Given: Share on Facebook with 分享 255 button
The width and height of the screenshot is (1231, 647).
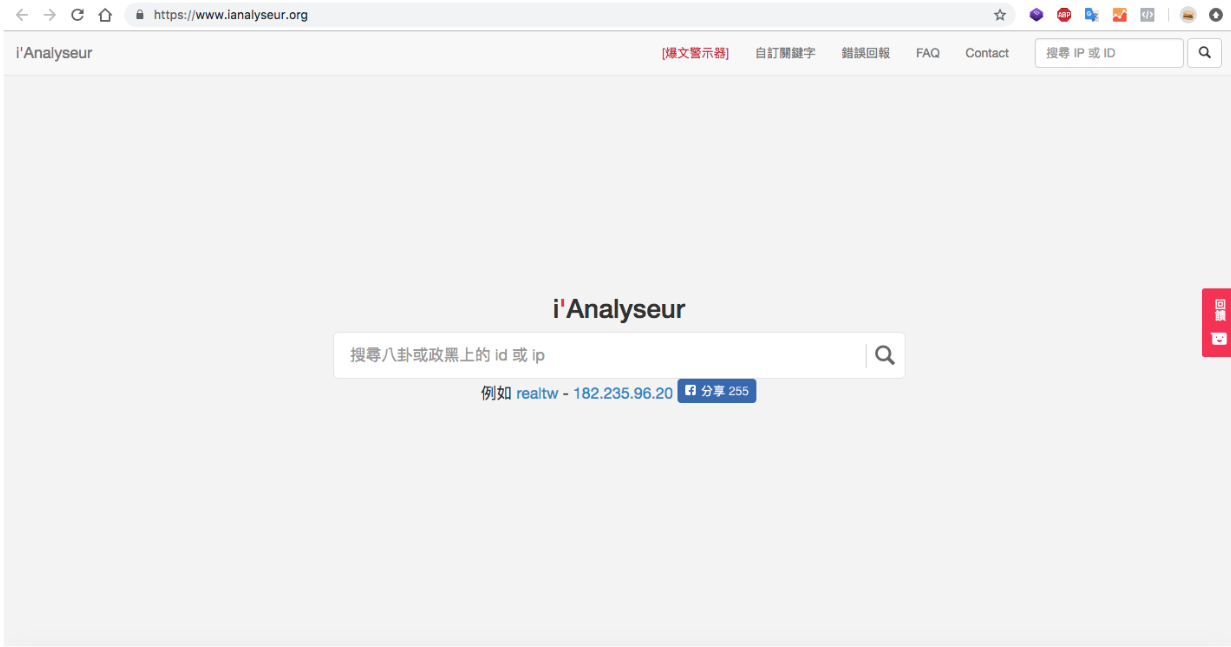Looking at the screenshot, I should (717, 391).
